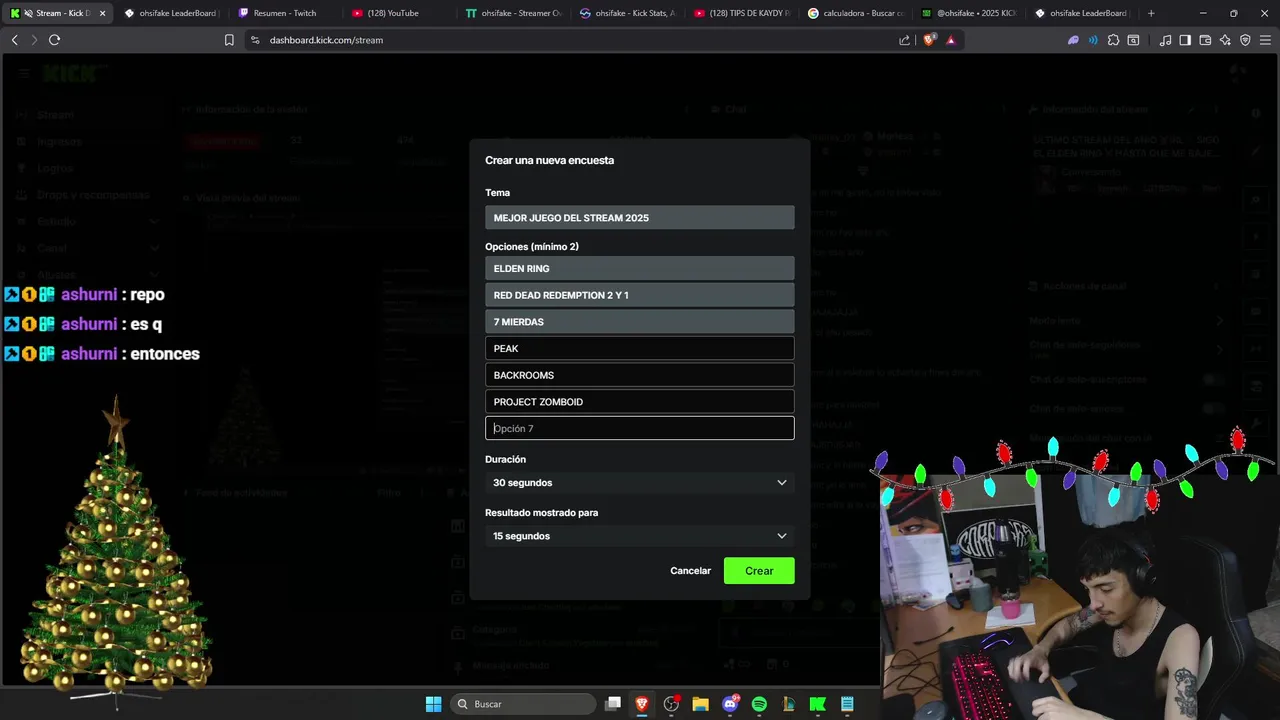Open Spotify from the taskbar
1280x720 pixels.
pyautogui.click(x=759, y=704)
